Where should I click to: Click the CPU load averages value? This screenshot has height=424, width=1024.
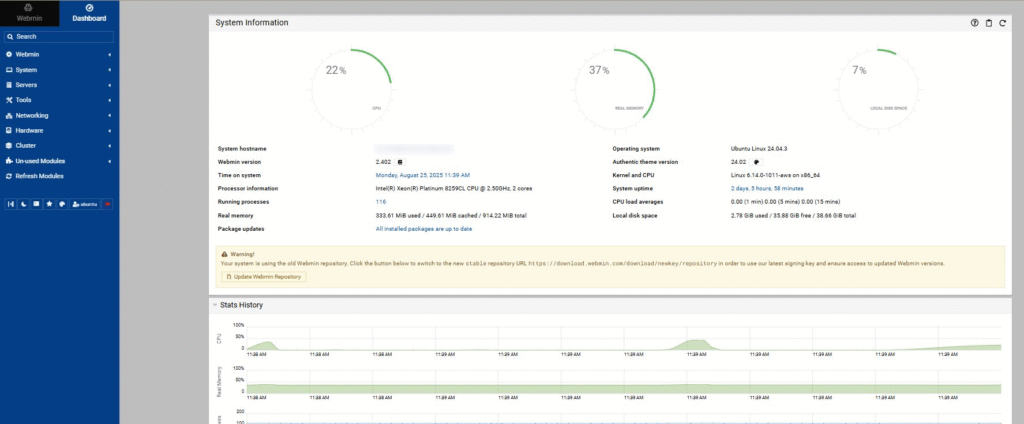pos(786,202)
